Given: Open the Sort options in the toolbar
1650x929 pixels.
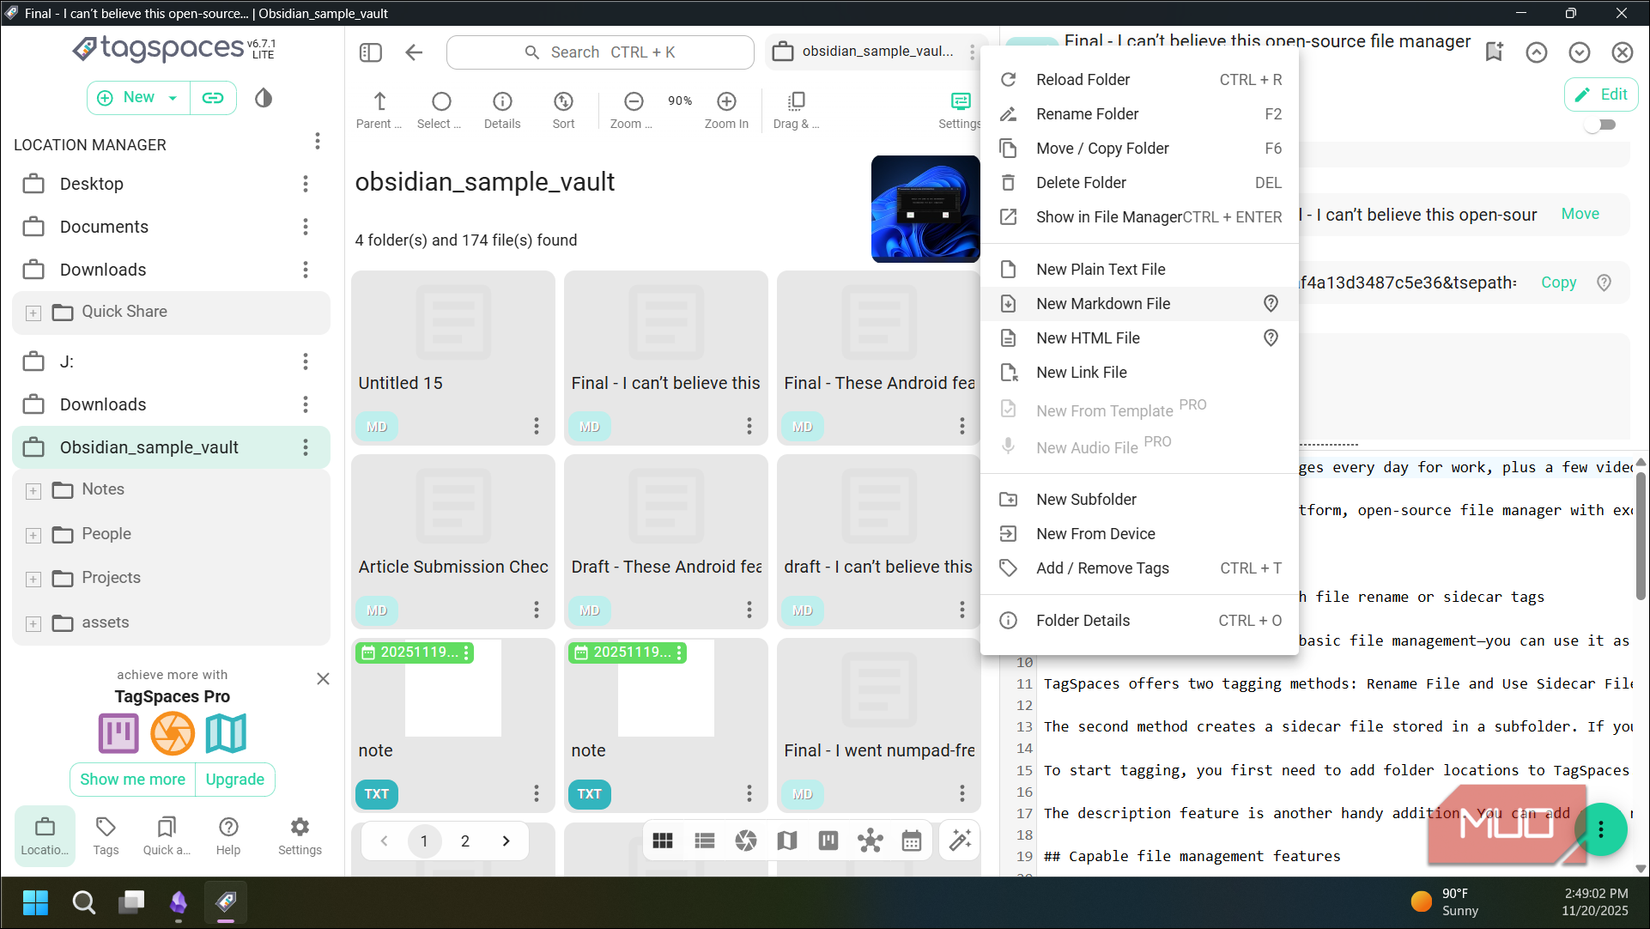Looking at the screenshot, I should point(563,108).
